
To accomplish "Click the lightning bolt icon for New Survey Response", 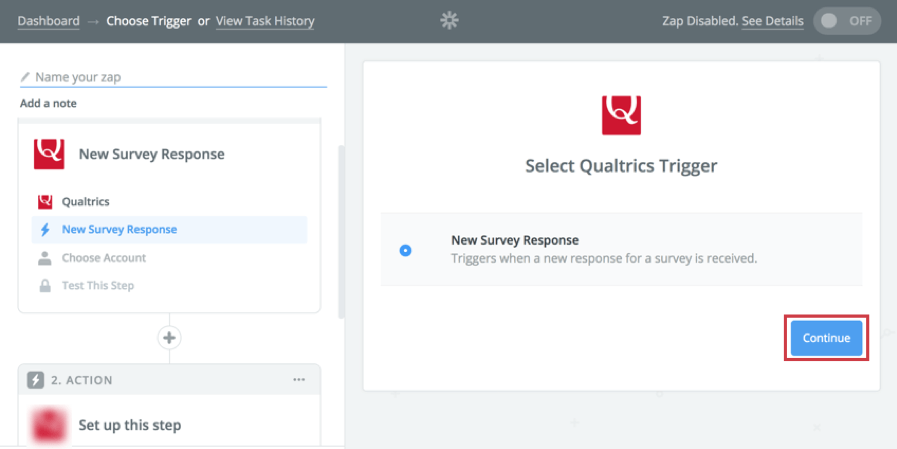I will tap(44, 229).
